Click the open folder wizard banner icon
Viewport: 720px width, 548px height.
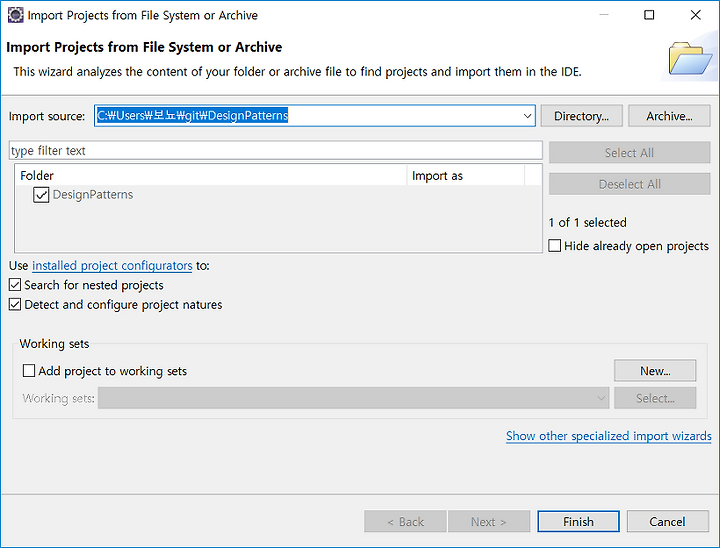tap(690, 58)
